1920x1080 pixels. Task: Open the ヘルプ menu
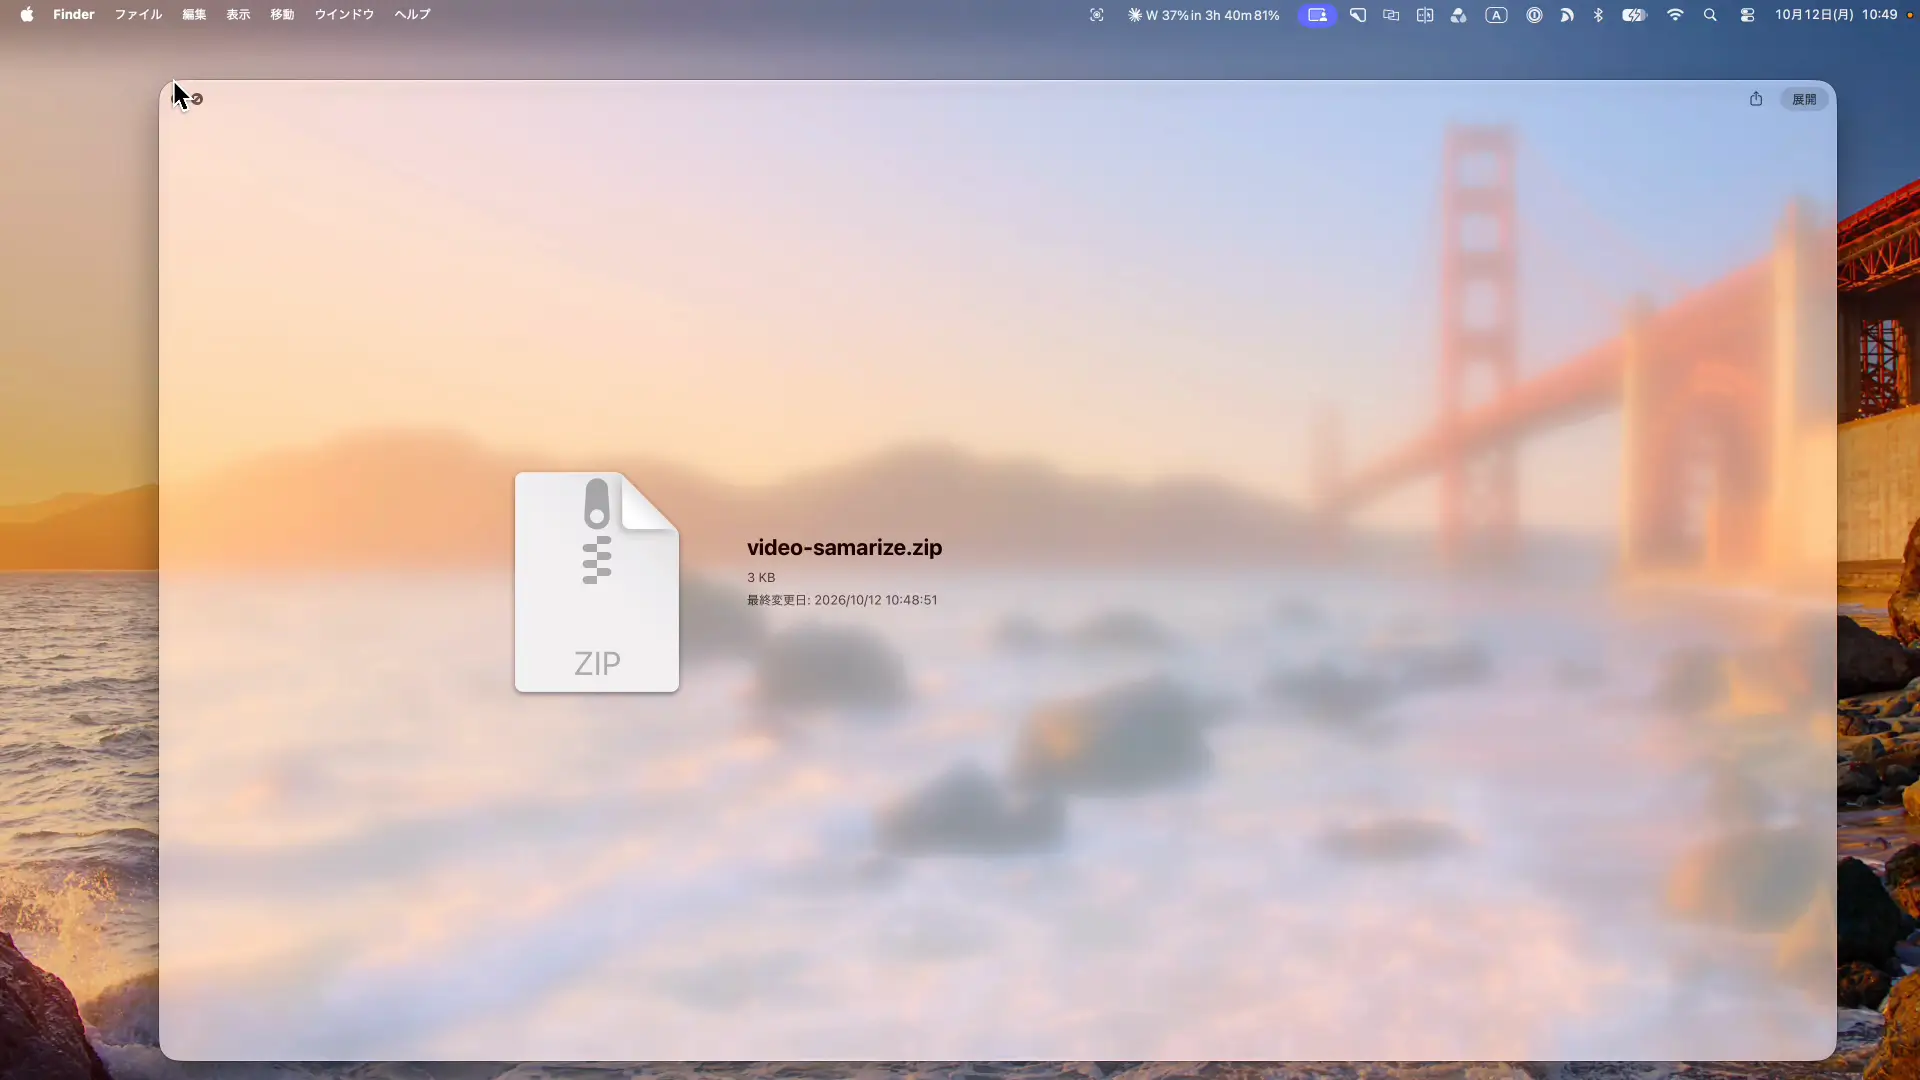point(412,15)
